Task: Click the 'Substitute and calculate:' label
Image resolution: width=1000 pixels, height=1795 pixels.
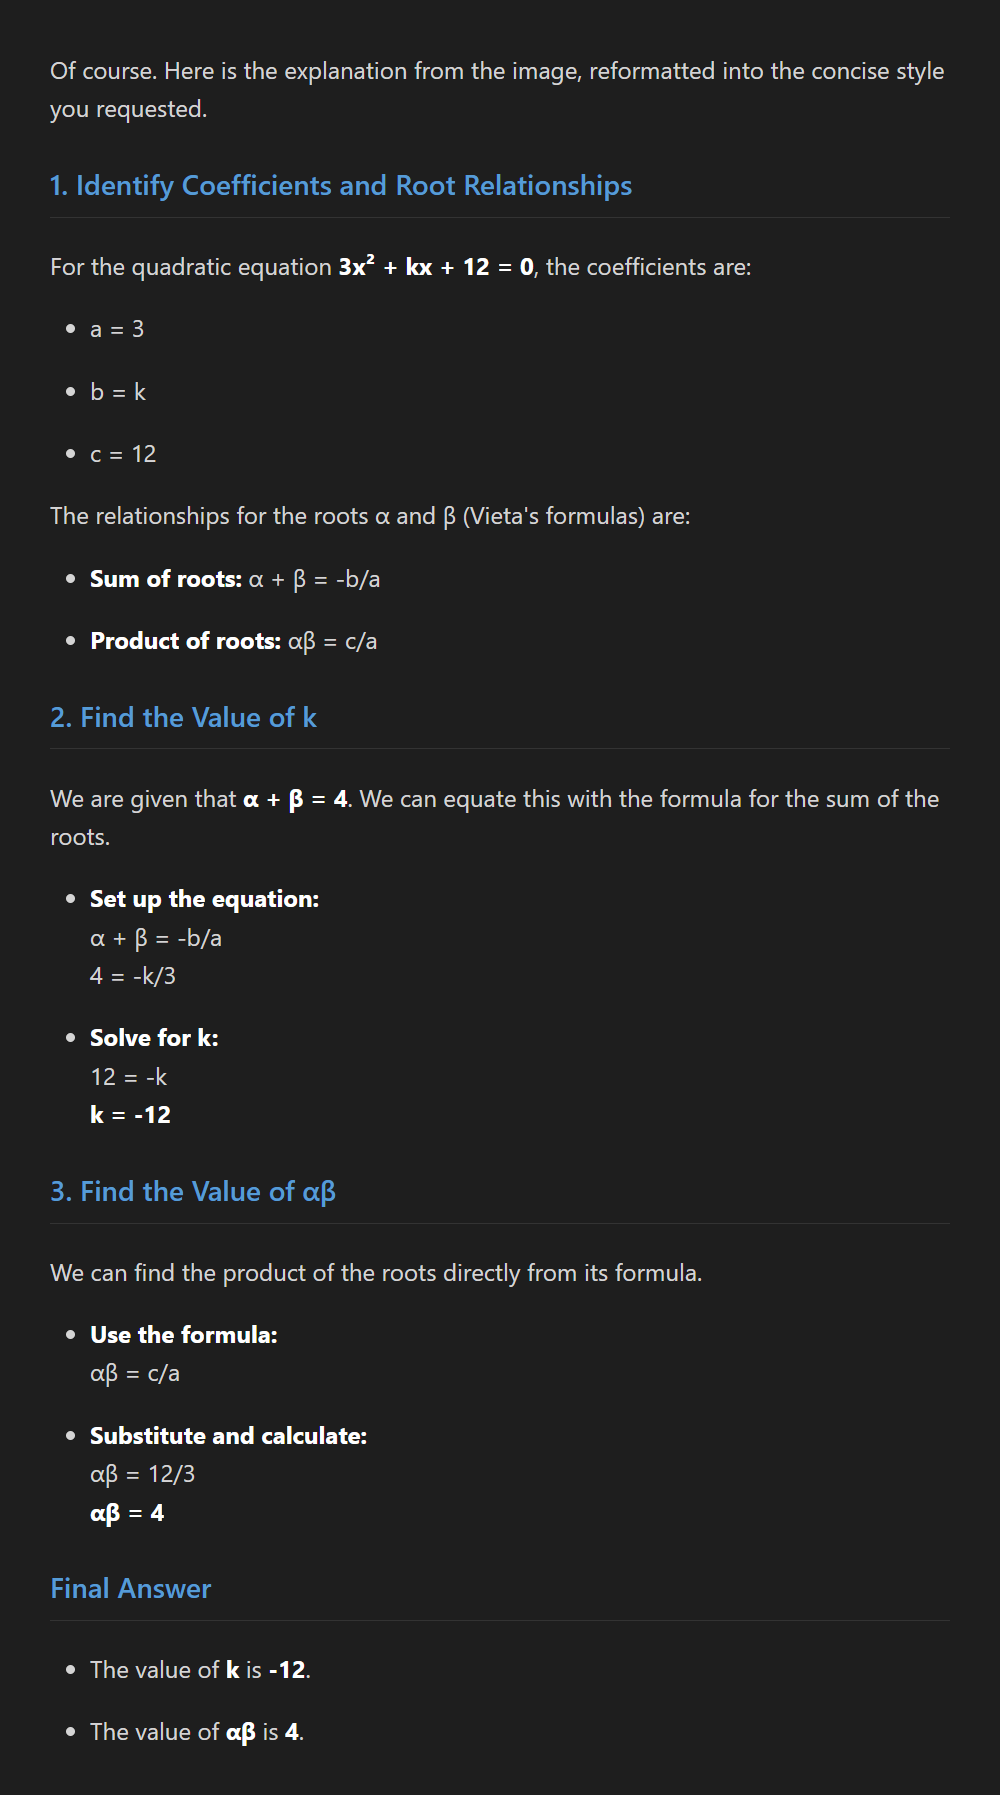Action: point(228,1437)
